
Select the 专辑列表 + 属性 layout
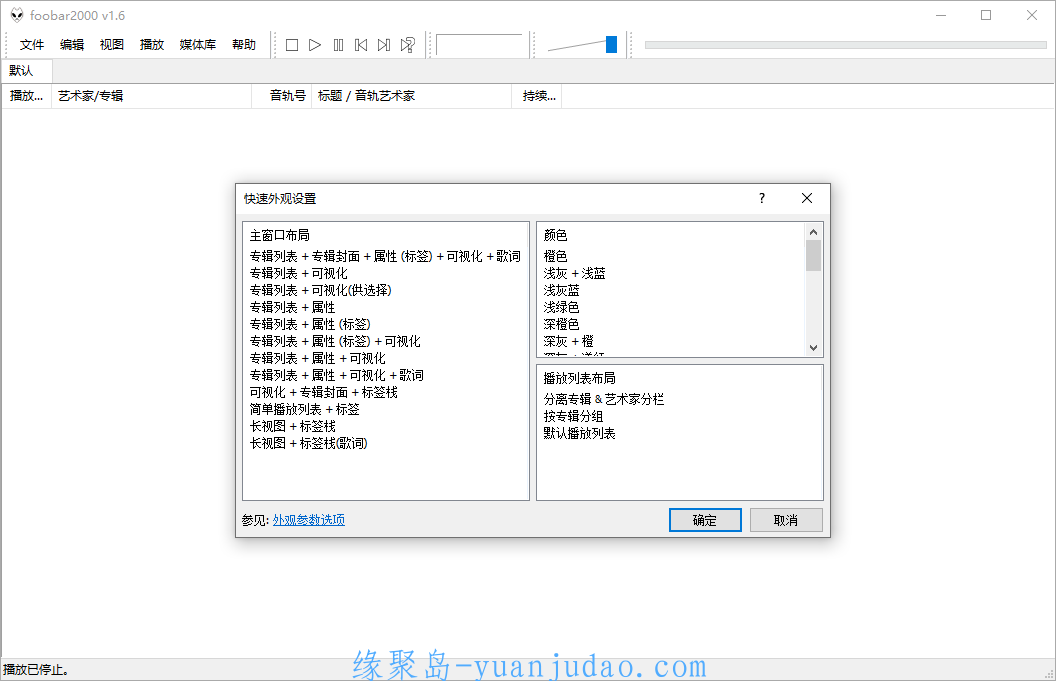click(x=292, y=307)
